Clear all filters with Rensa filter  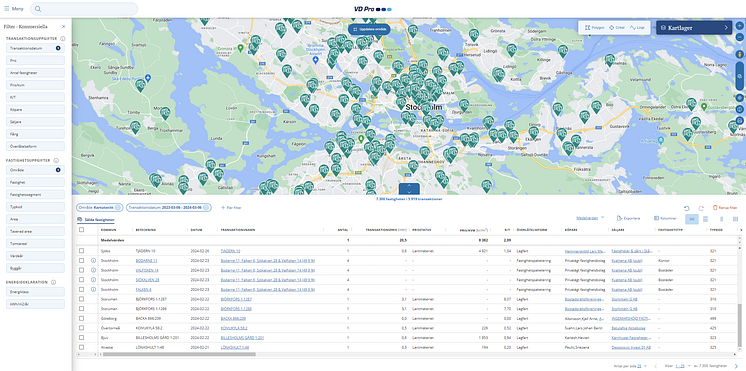coord(725,208)
